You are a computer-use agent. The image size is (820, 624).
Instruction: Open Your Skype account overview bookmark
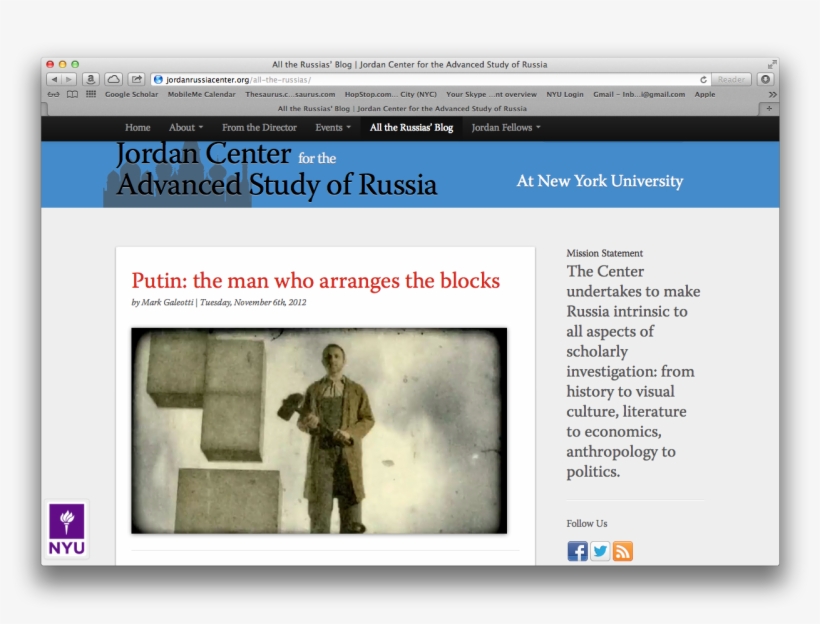click(491, 95)
